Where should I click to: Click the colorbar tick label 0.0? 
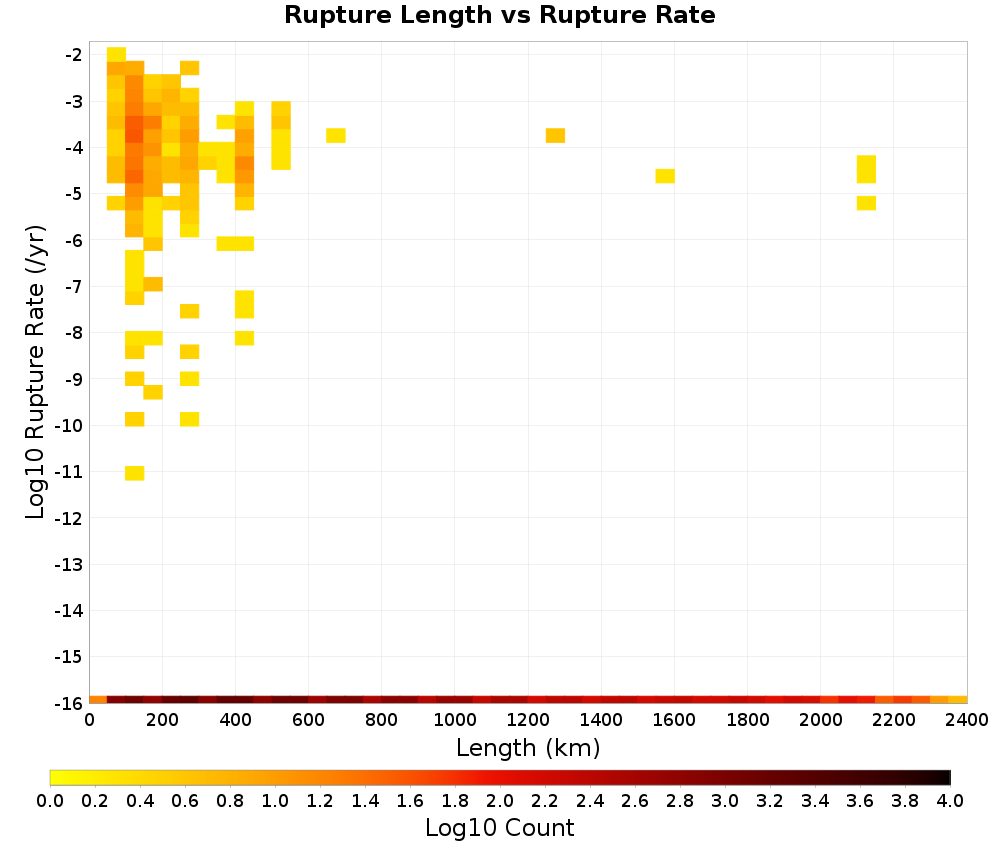(x=50, y=801)
